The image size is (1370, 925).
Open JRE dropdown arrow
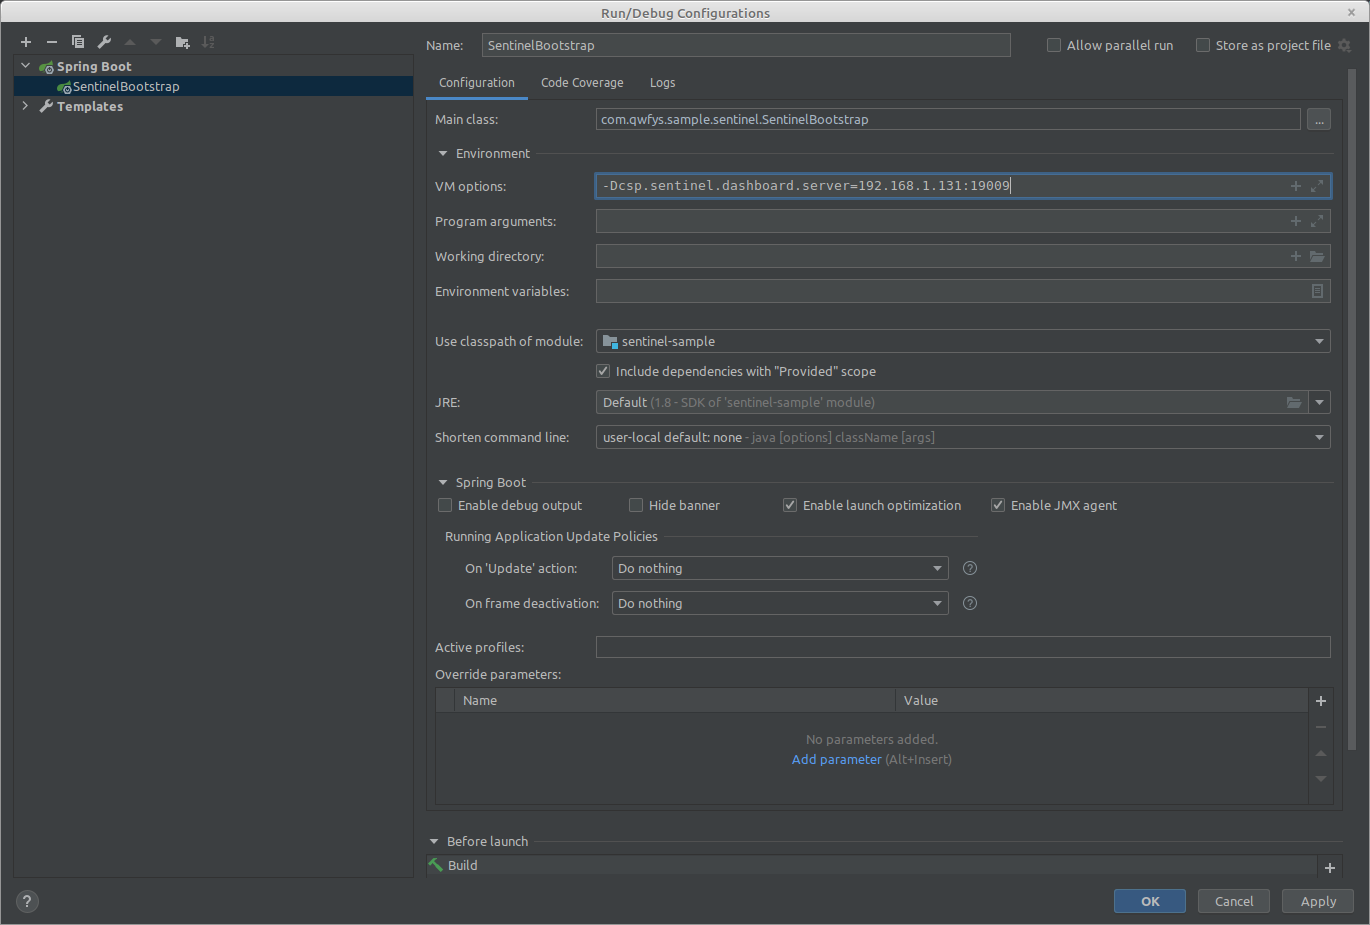point(1320,402)
